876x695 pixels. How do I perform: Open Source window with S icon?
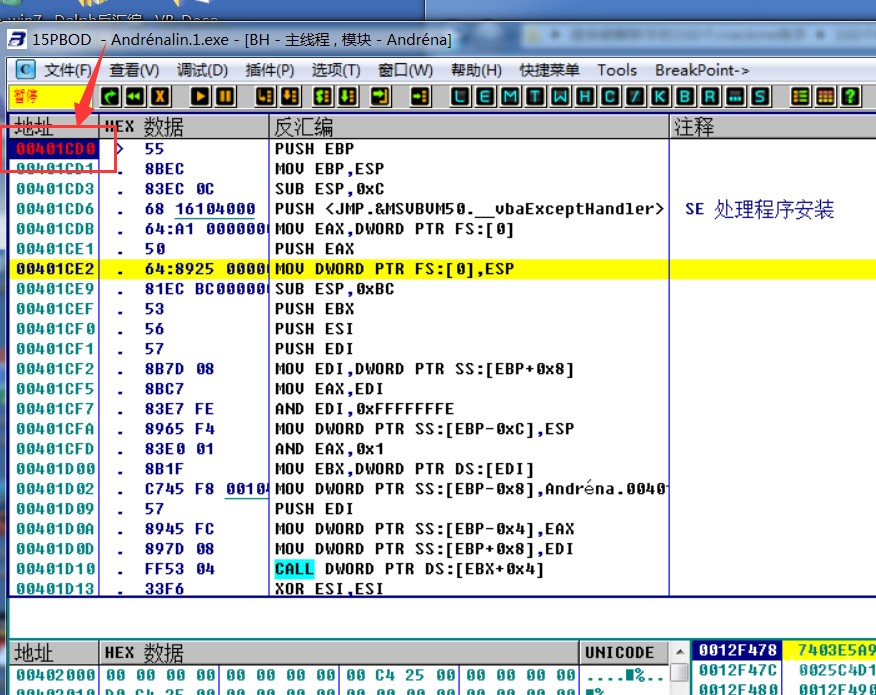(760, 97)
